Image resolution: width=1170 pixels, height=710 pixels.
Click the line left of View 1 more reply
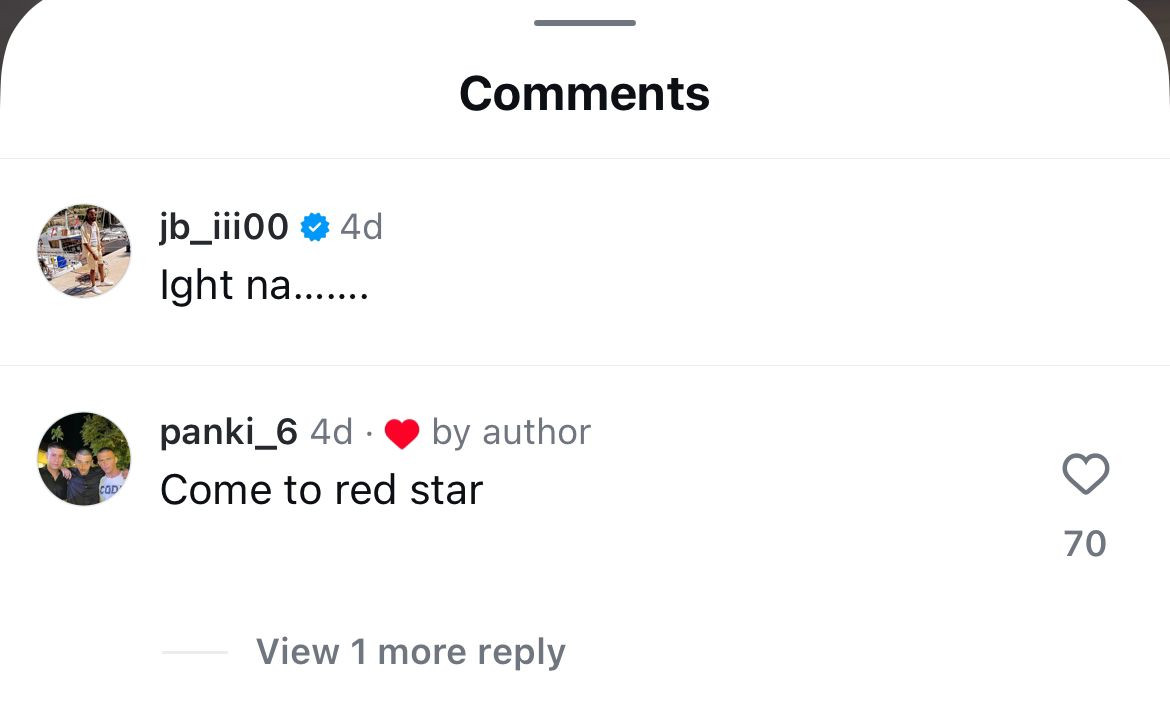(x=195, y=652)
